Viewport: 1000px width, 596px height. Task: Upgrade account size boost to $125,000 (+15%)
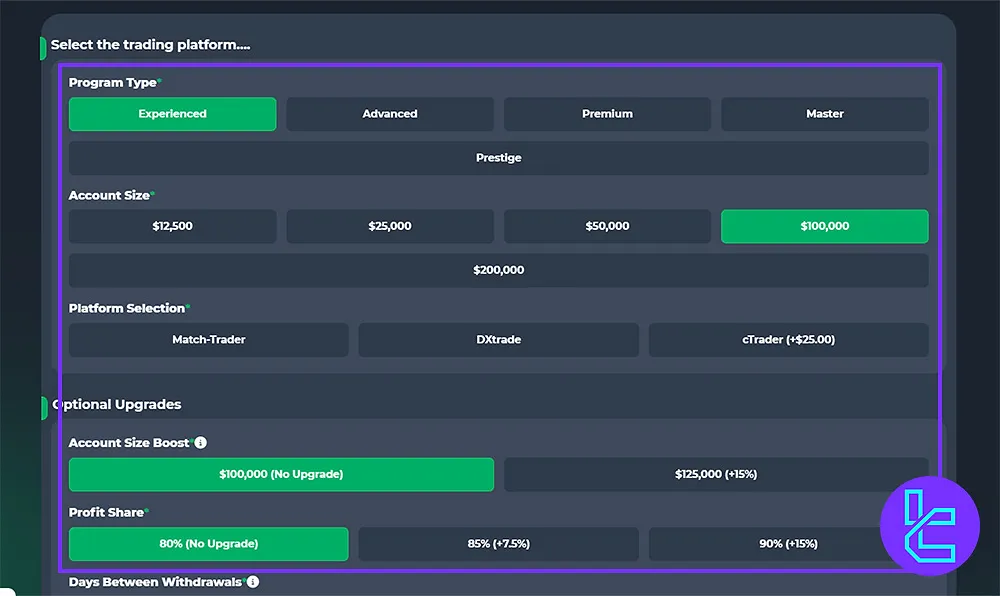(x=716, y=474)
